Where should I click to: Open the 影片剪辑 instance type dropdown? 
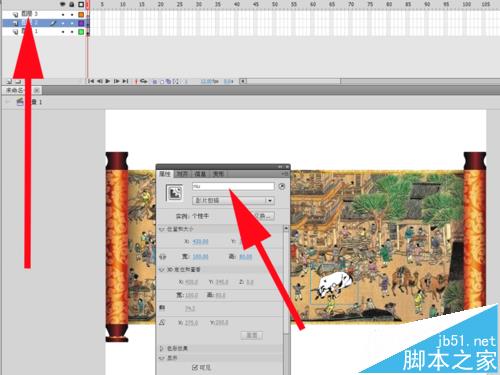(x=233, y=200)
